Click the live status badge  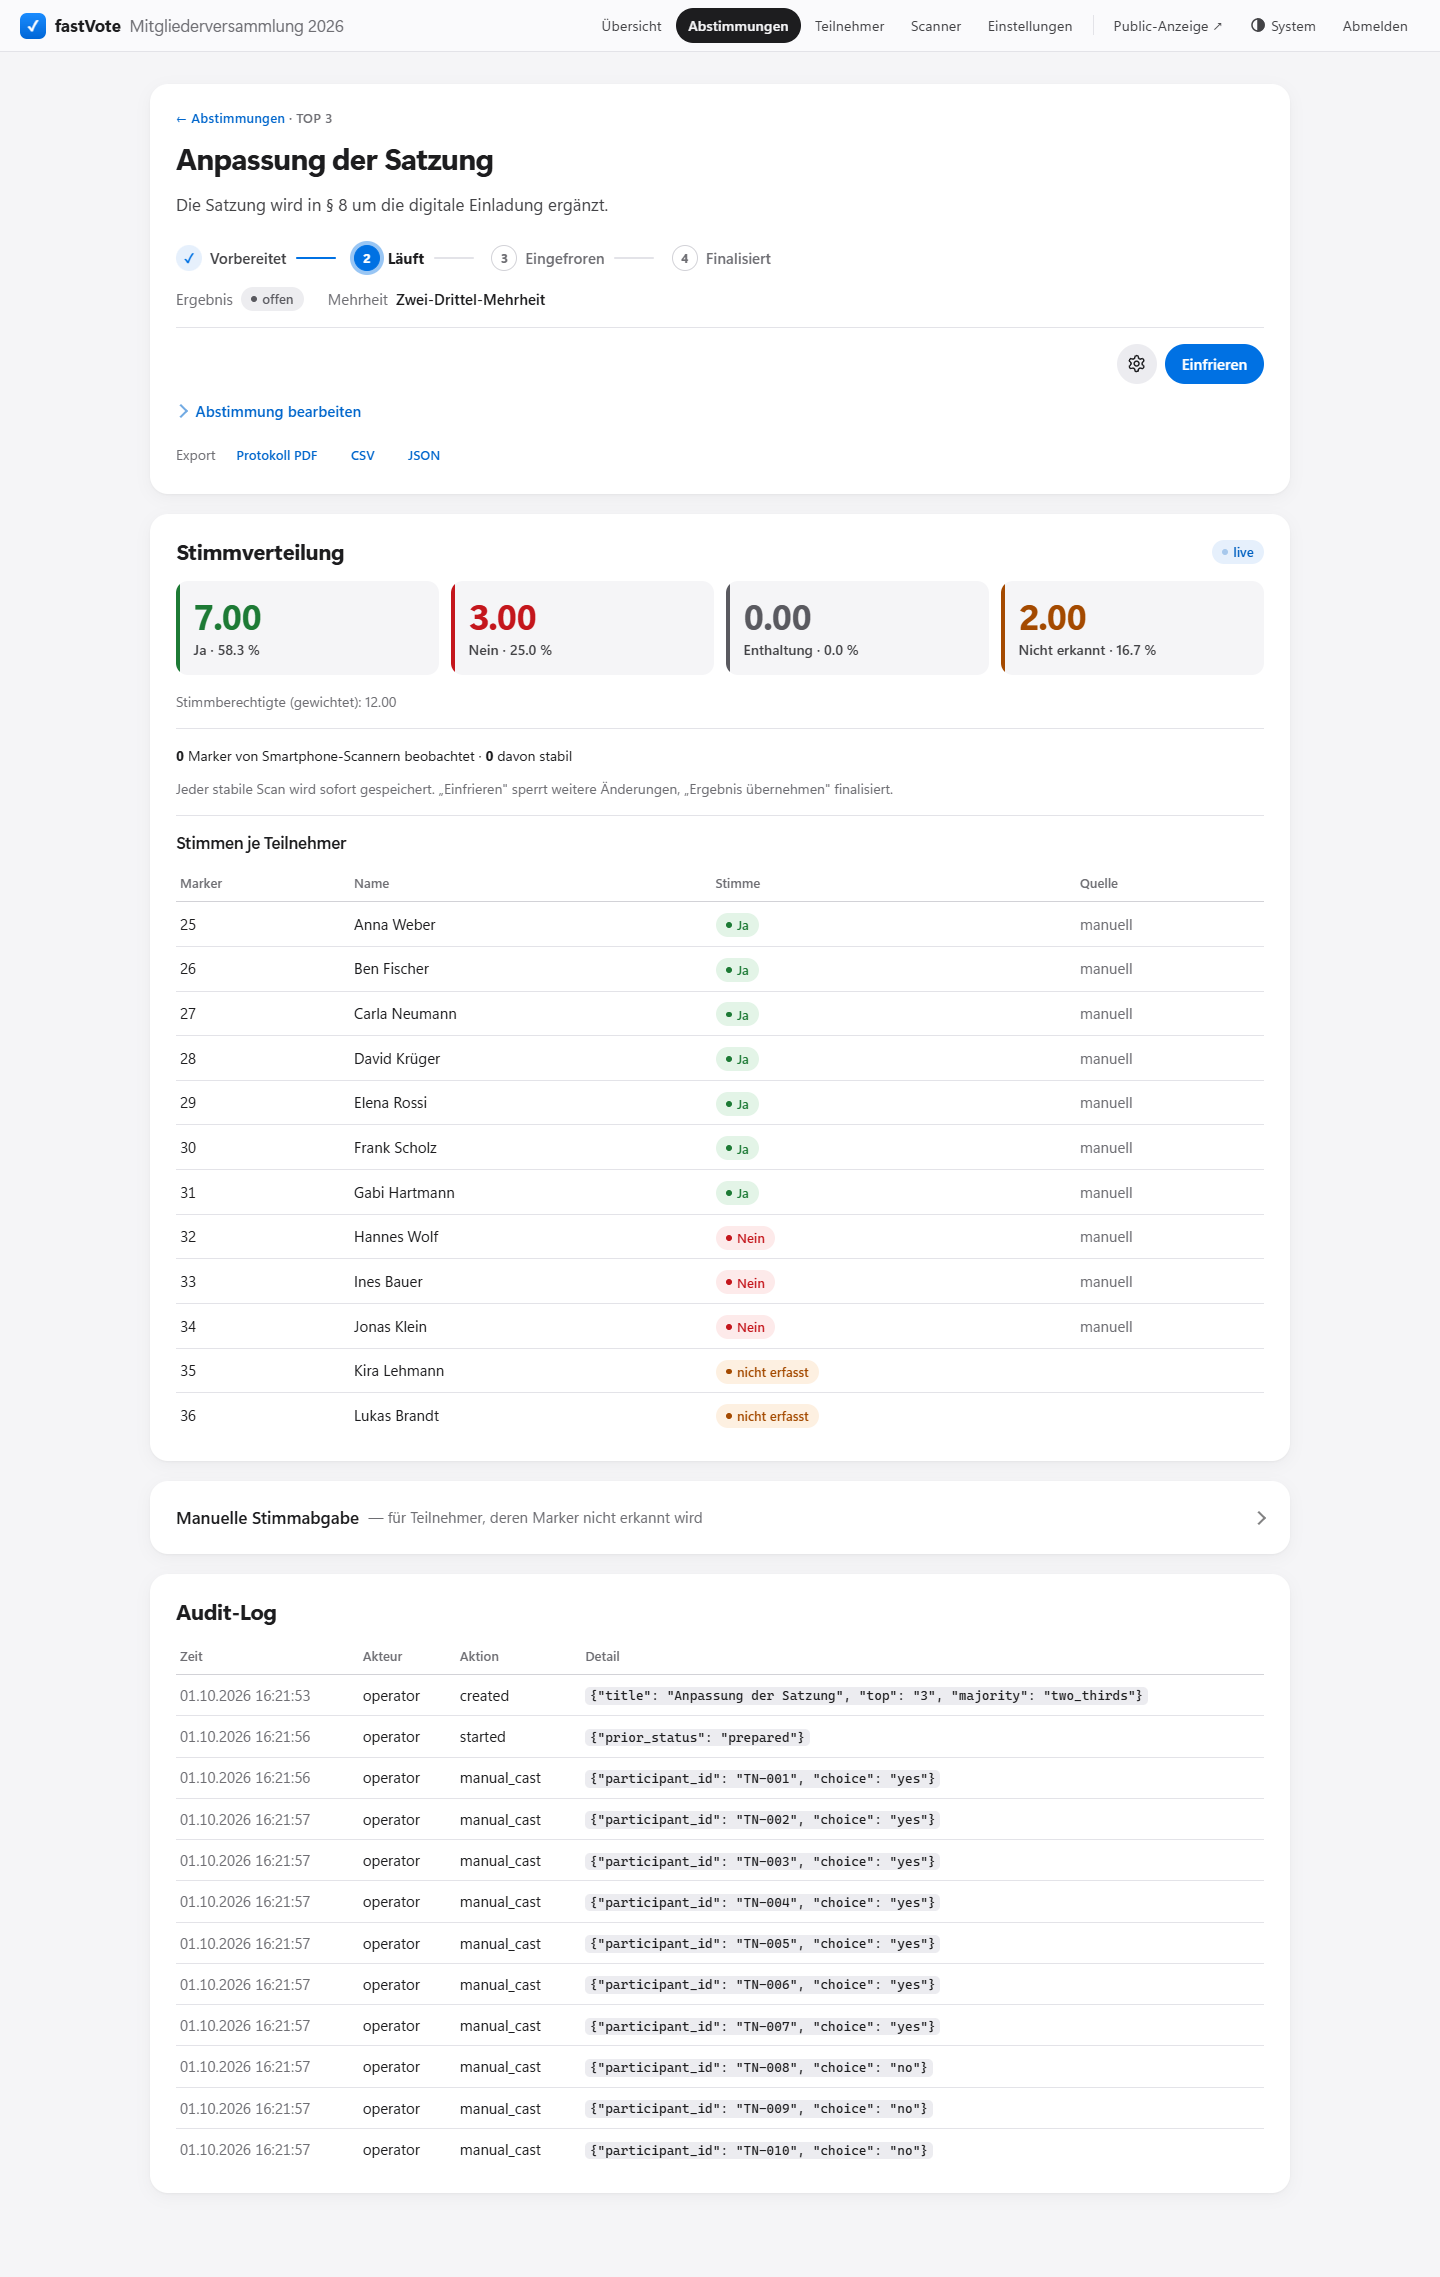[1238, 552]
